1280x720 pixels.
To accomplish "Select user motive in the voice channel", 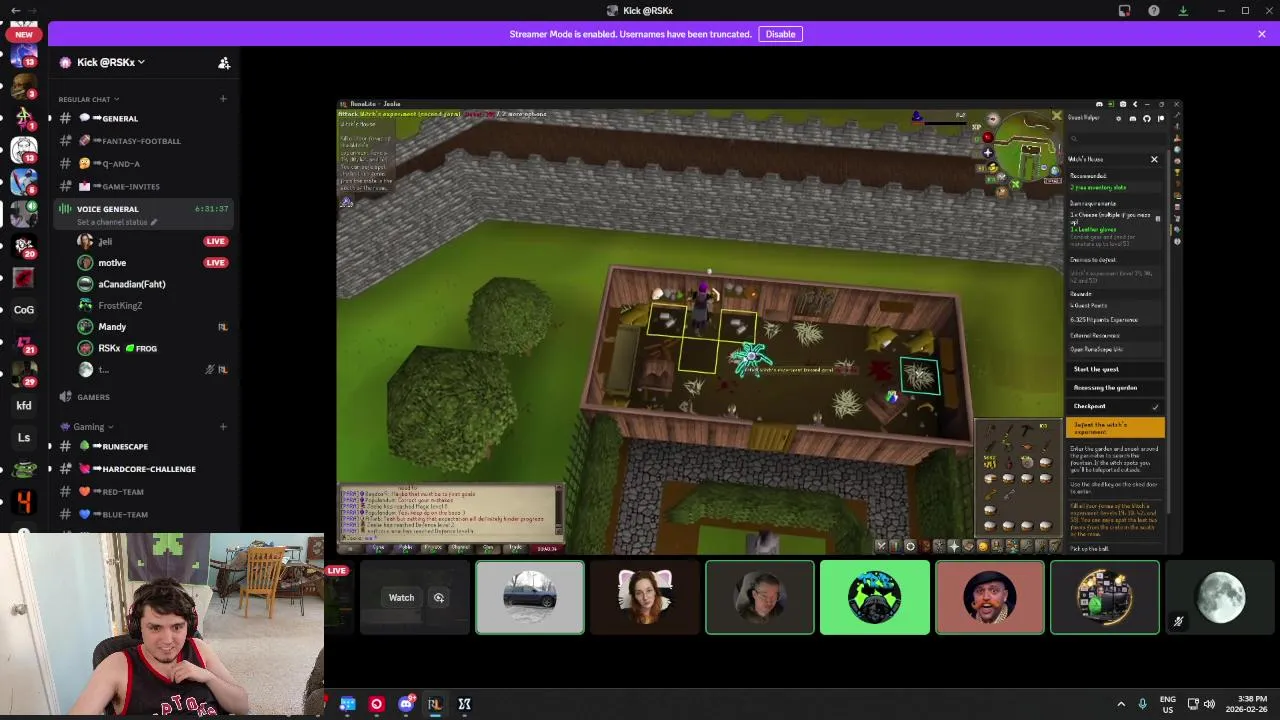I will point(153,262).
